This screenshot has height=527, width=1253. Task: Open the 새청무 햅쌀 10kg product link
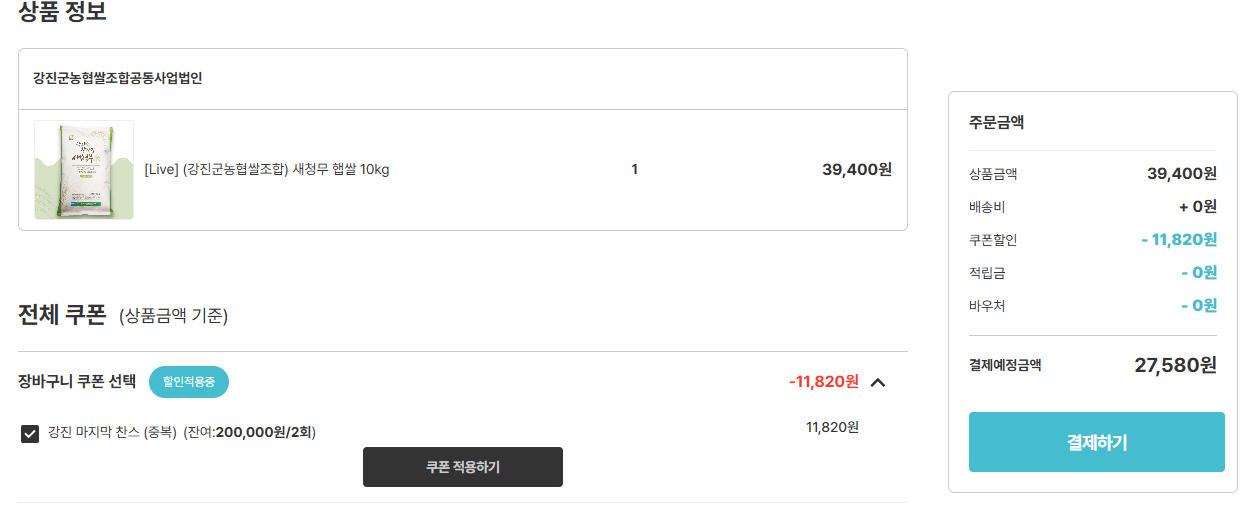267,169
